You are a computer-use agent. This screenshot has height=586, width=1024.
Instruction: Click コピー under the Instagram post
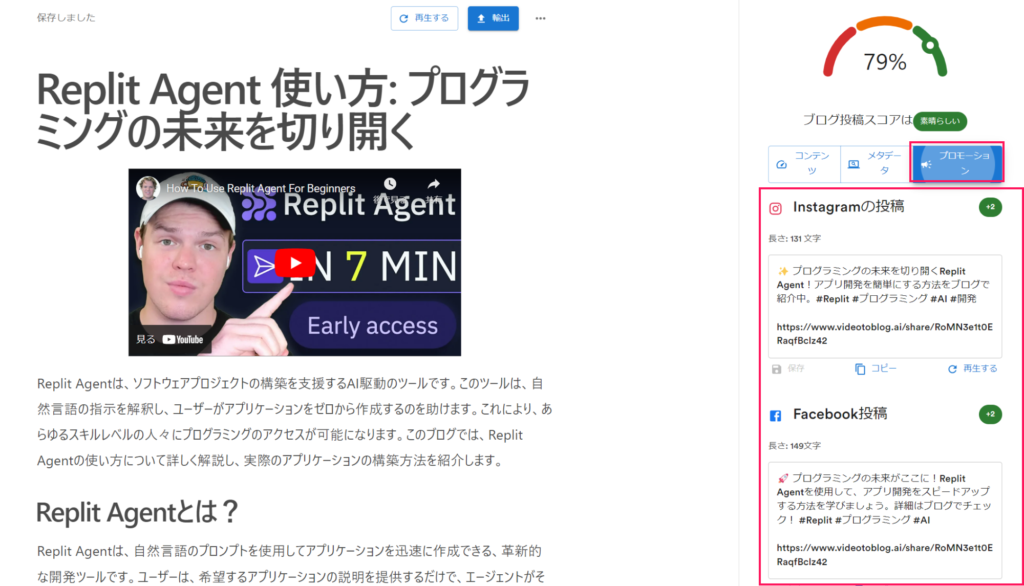tap(876, 369)
